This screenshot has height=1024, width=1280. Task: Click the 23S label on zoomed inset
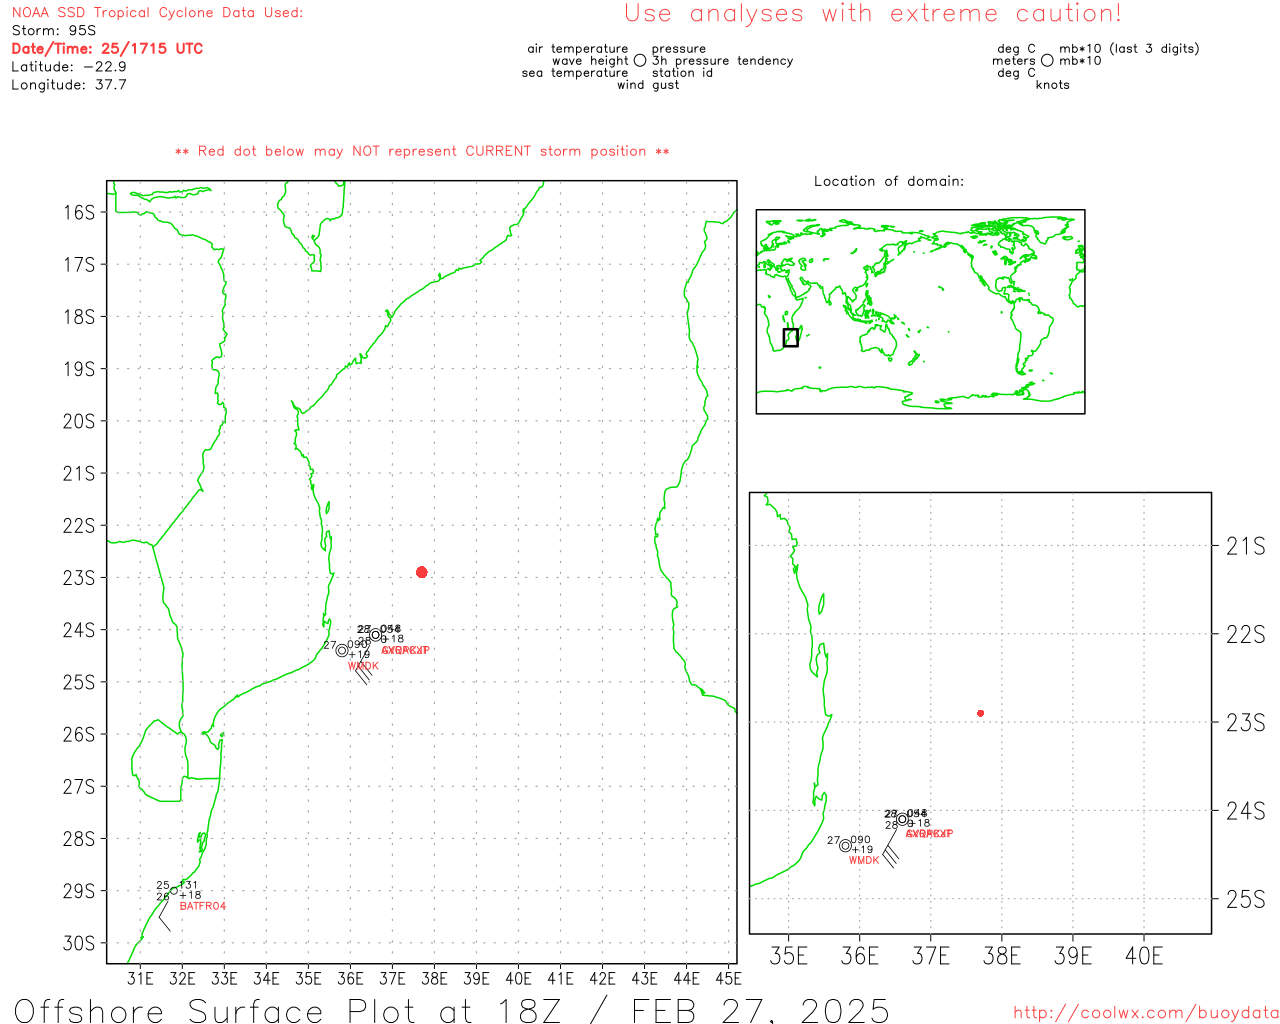click(x=1246, y=722)
